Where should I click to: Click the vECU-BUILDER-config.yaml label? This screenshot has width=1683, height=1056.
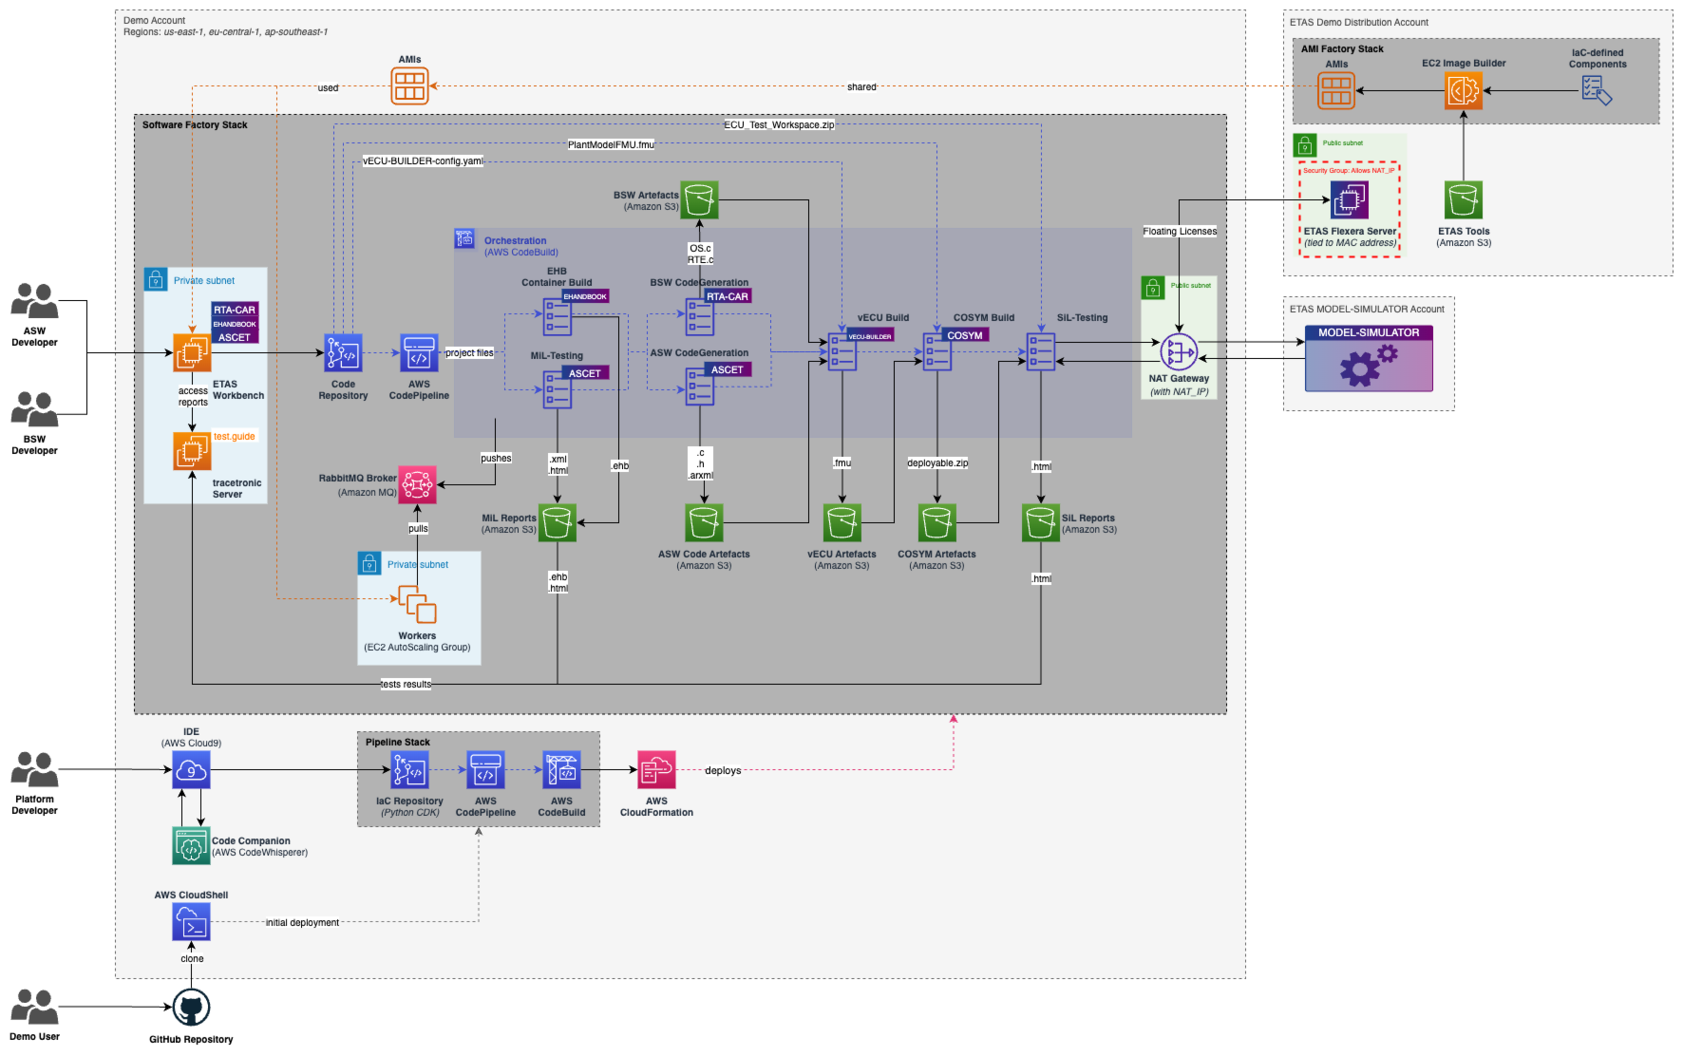(x=423, y=160)
